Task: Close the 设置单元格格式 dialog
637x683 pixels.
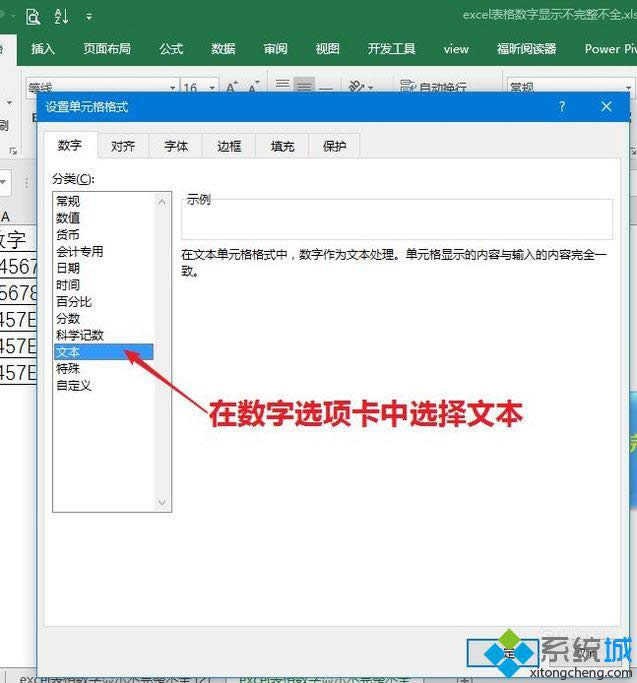Action: (x=606, y=106)
